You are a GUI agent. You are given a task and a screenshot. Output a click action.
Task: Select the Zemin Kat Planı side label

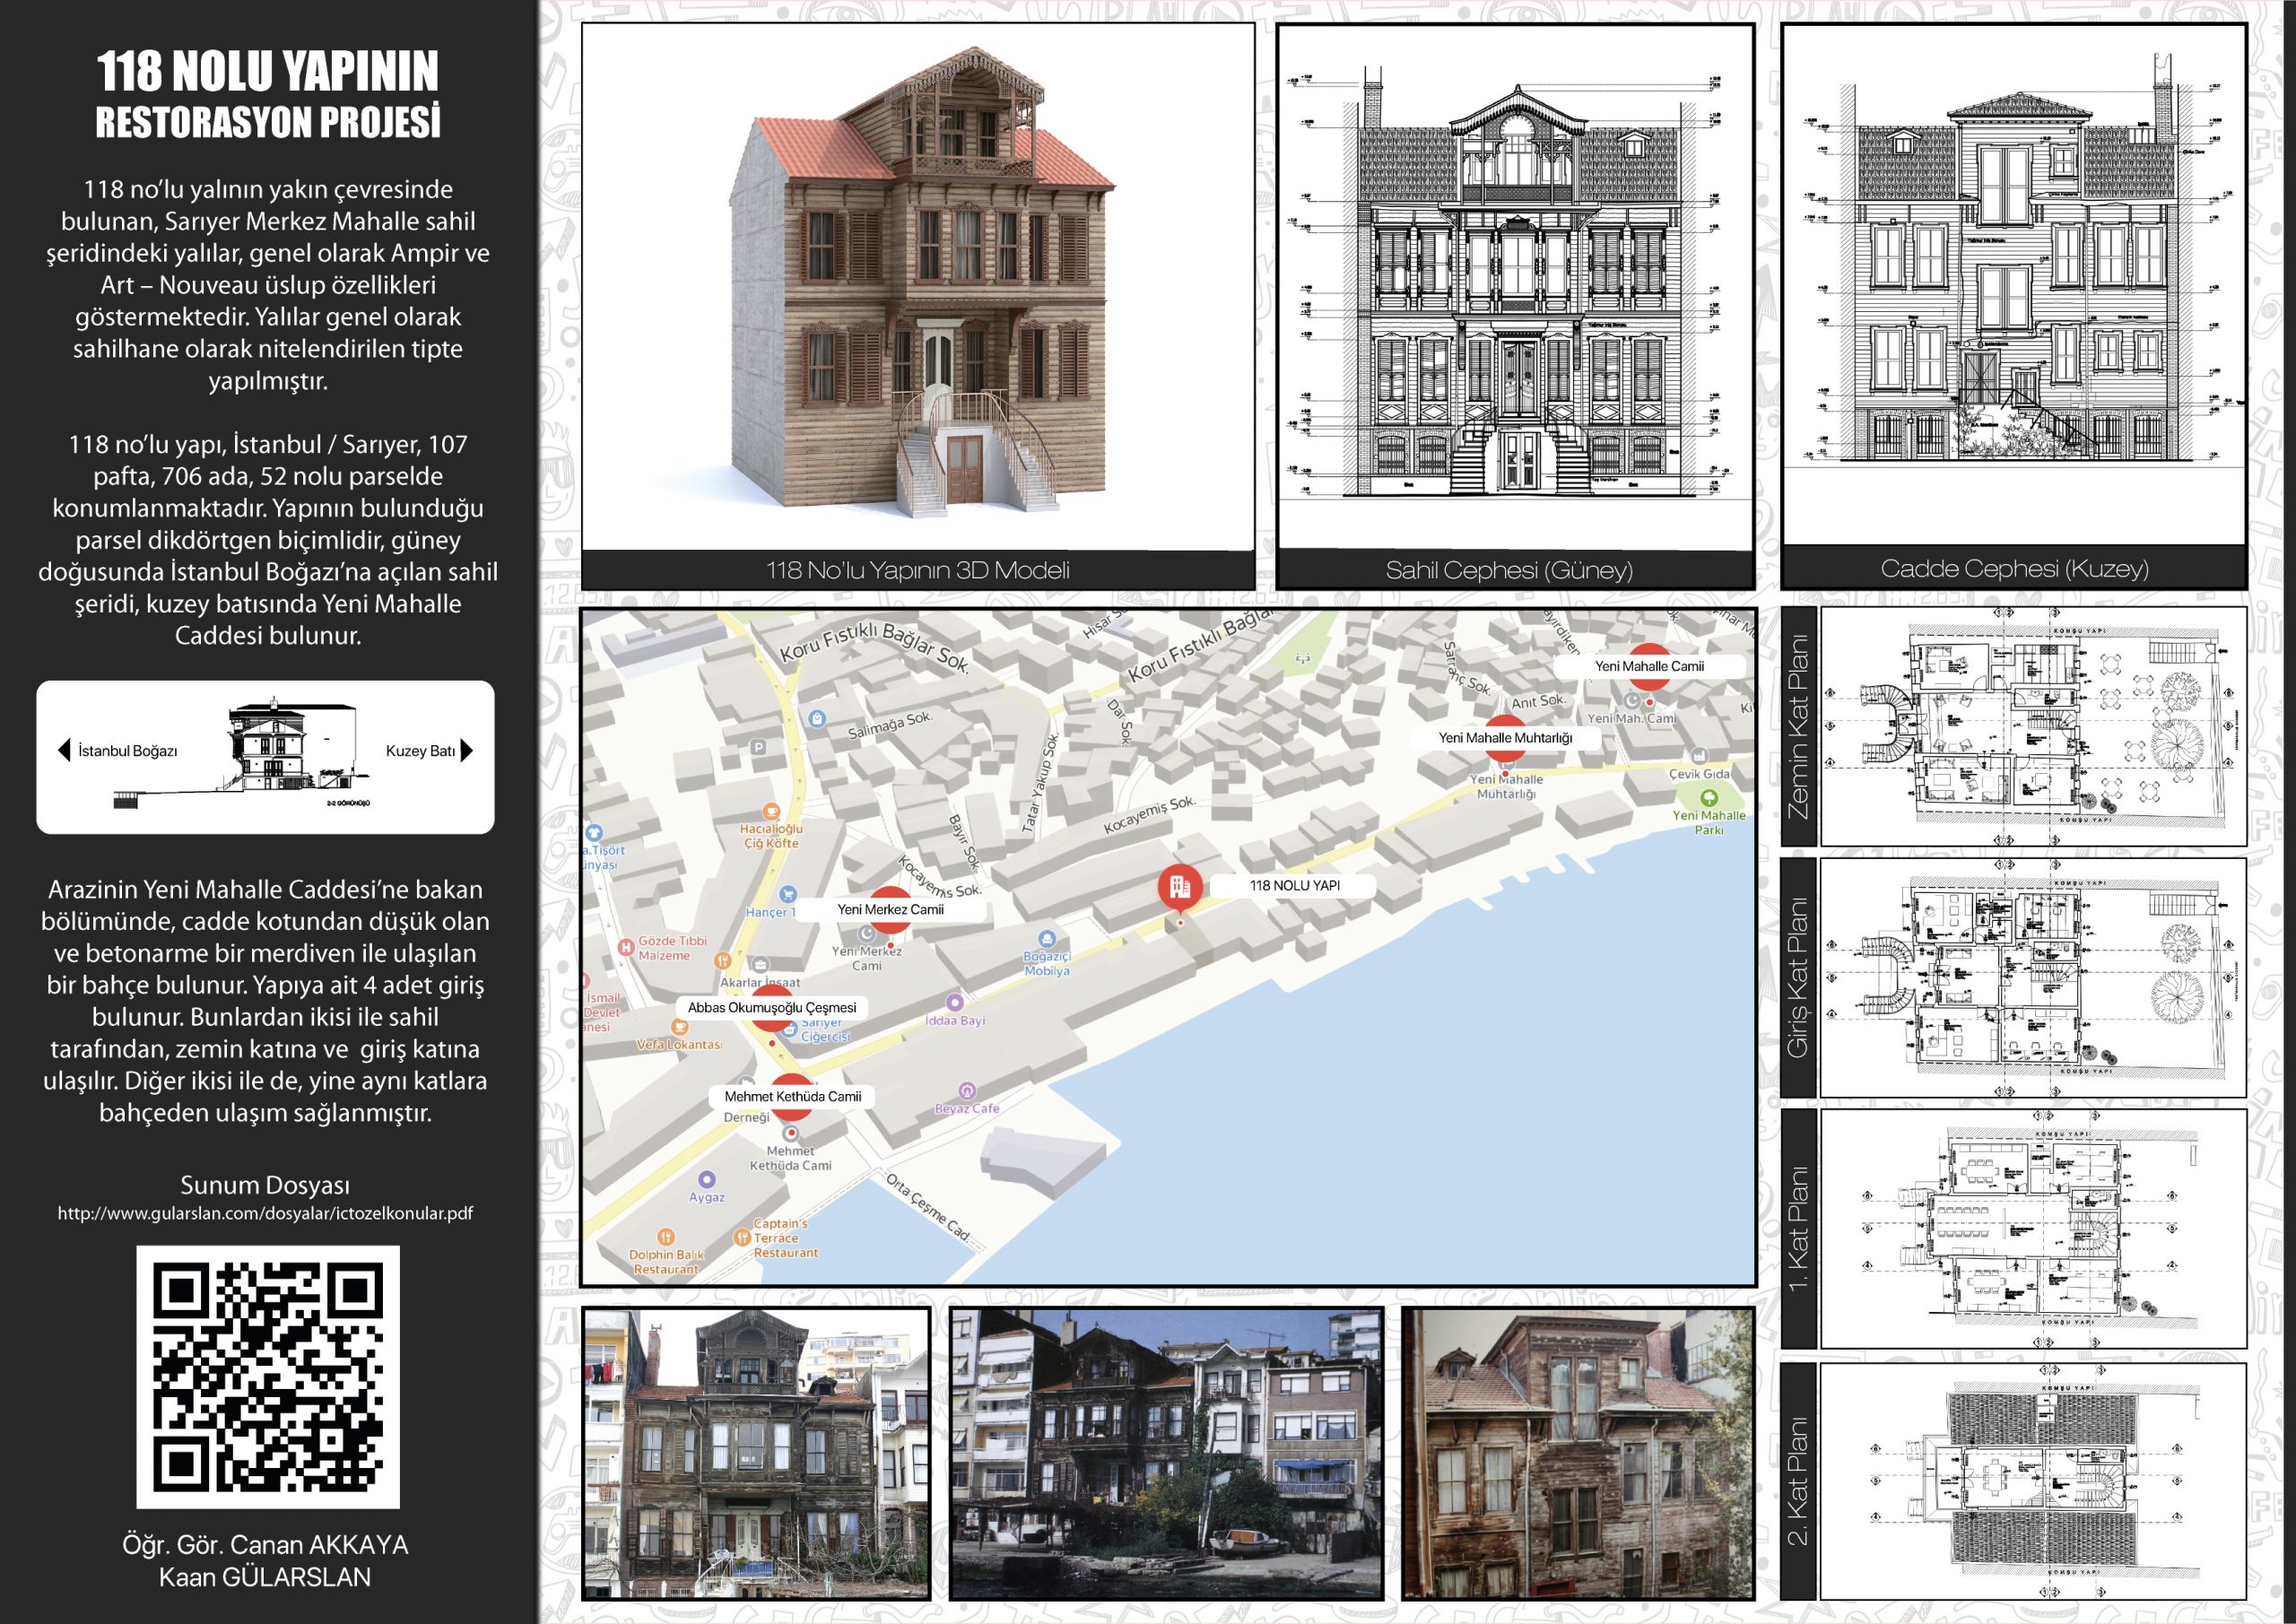click(x=1798, y=727)
